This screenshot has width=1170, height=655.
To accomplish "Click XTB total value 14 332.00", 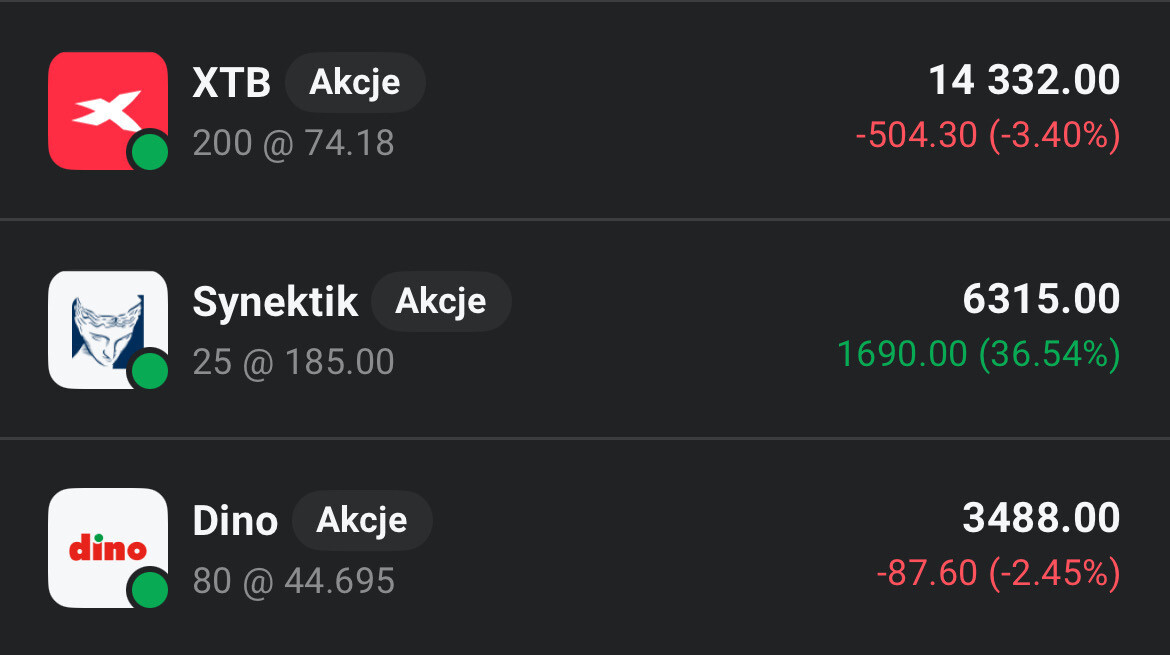I will tap(1024, 81).
